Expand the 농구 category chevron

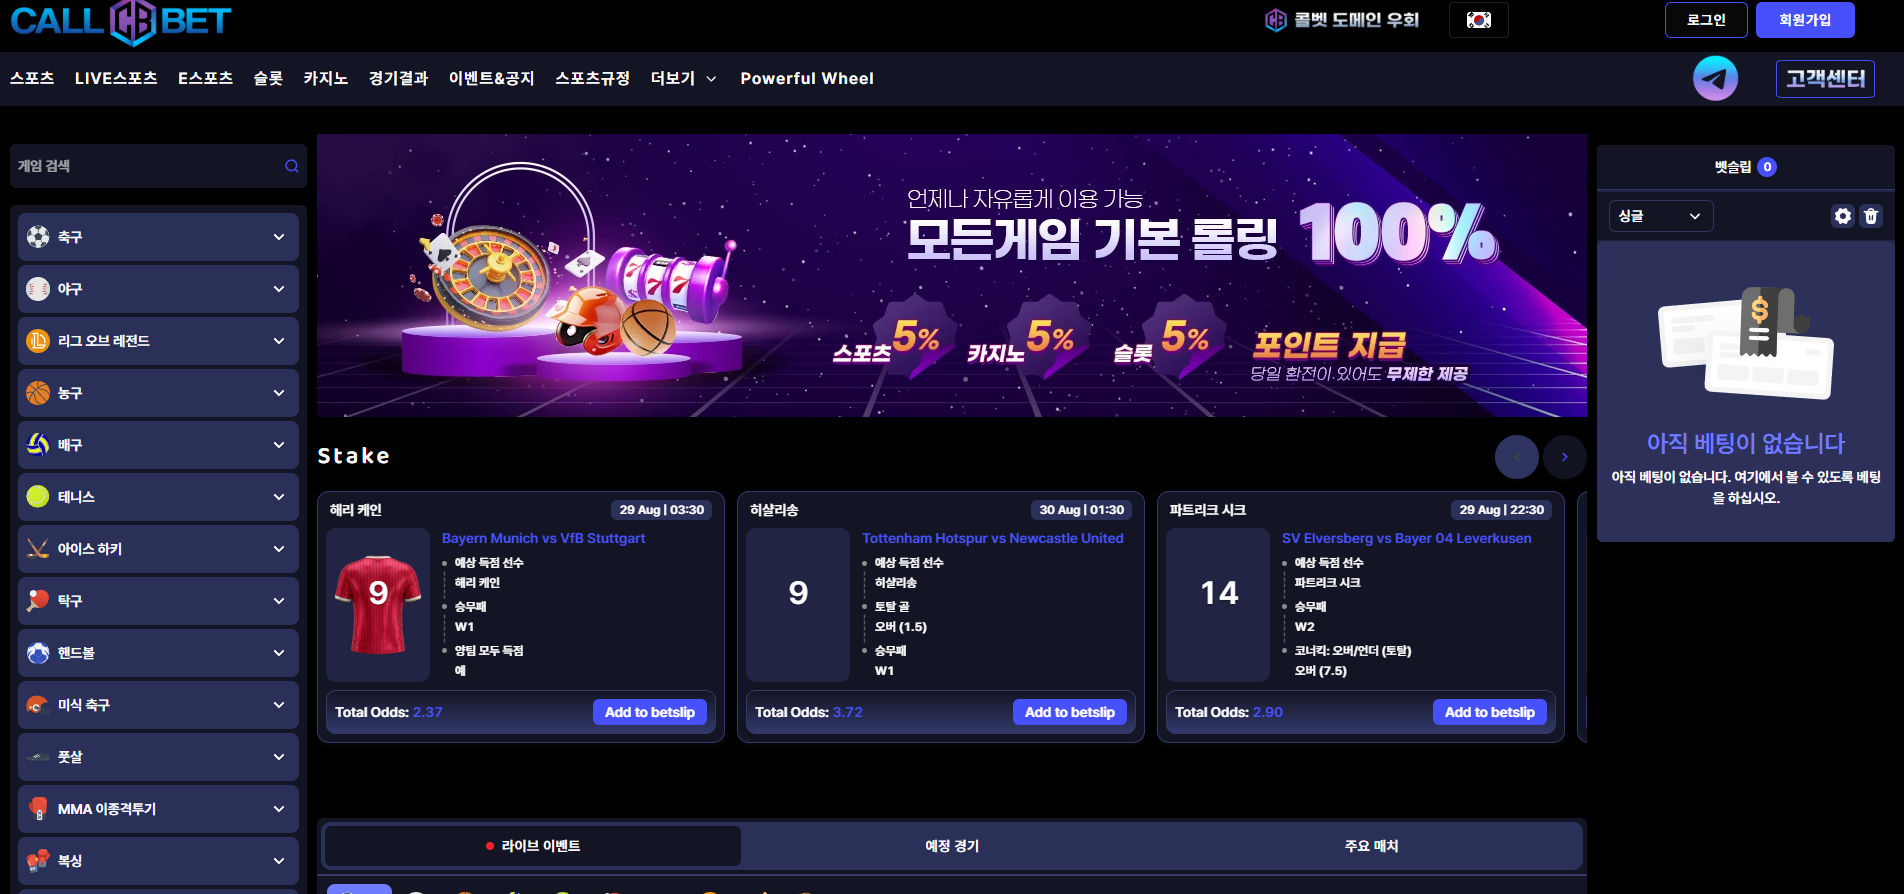(279, 393)
